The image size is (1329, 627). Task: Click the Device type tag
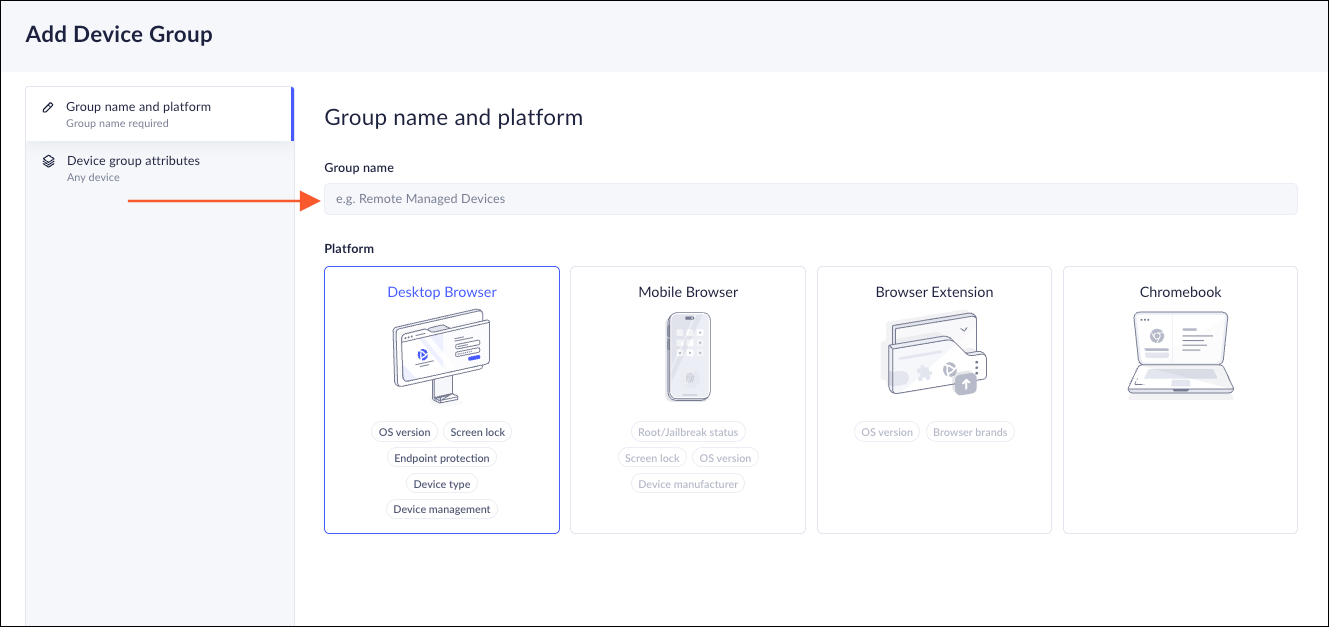coord(442,484)
